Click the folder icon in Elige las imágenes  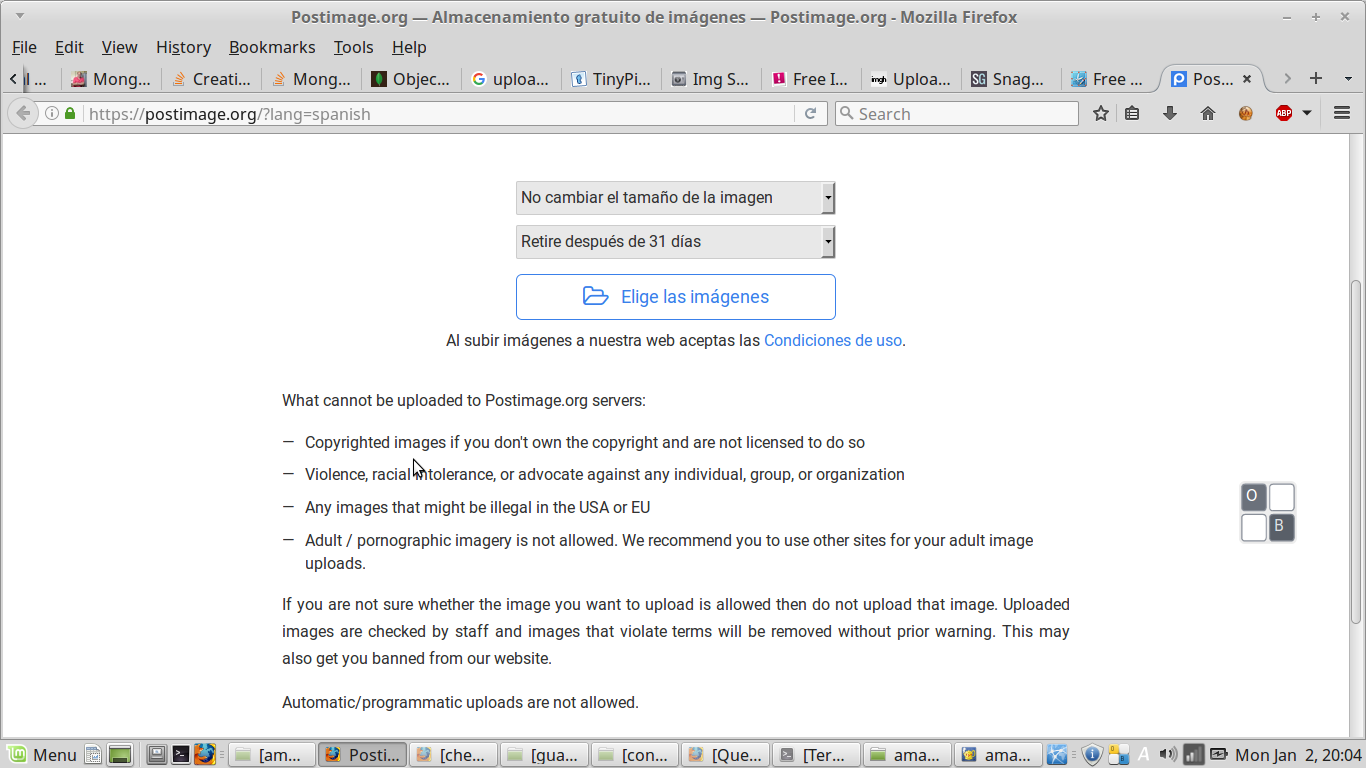click(x=596, y=296)
